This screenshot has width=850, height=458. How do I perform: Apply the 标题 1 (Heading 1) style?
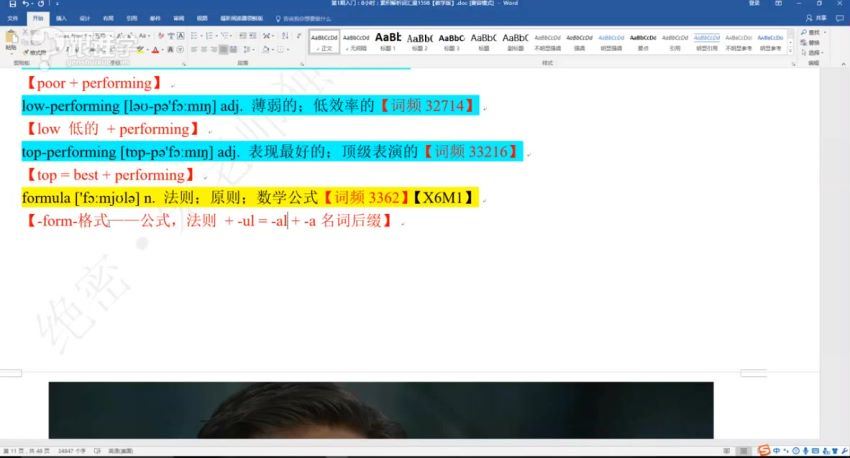point(388,42)
